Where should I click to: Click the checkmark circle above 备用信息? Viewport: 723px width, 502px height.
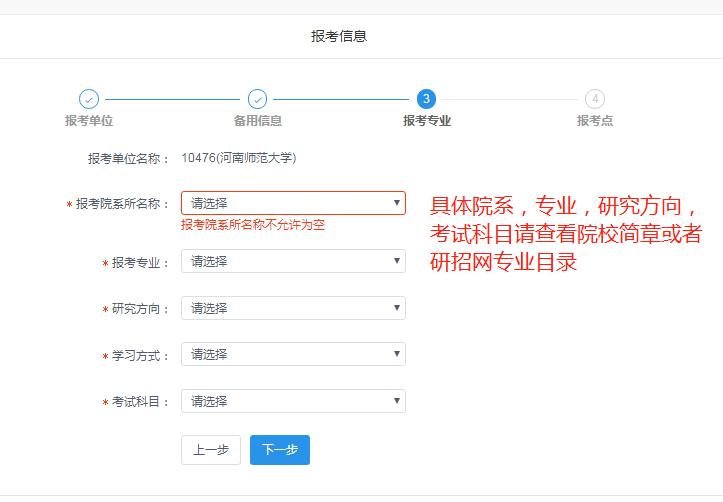coord(257,99)
